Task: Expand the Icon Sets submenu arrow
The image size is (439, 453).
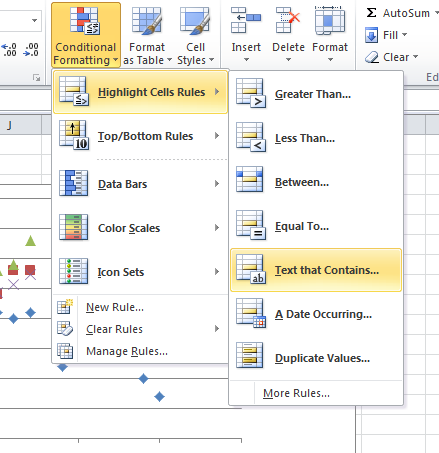Action: pos(217,272)
